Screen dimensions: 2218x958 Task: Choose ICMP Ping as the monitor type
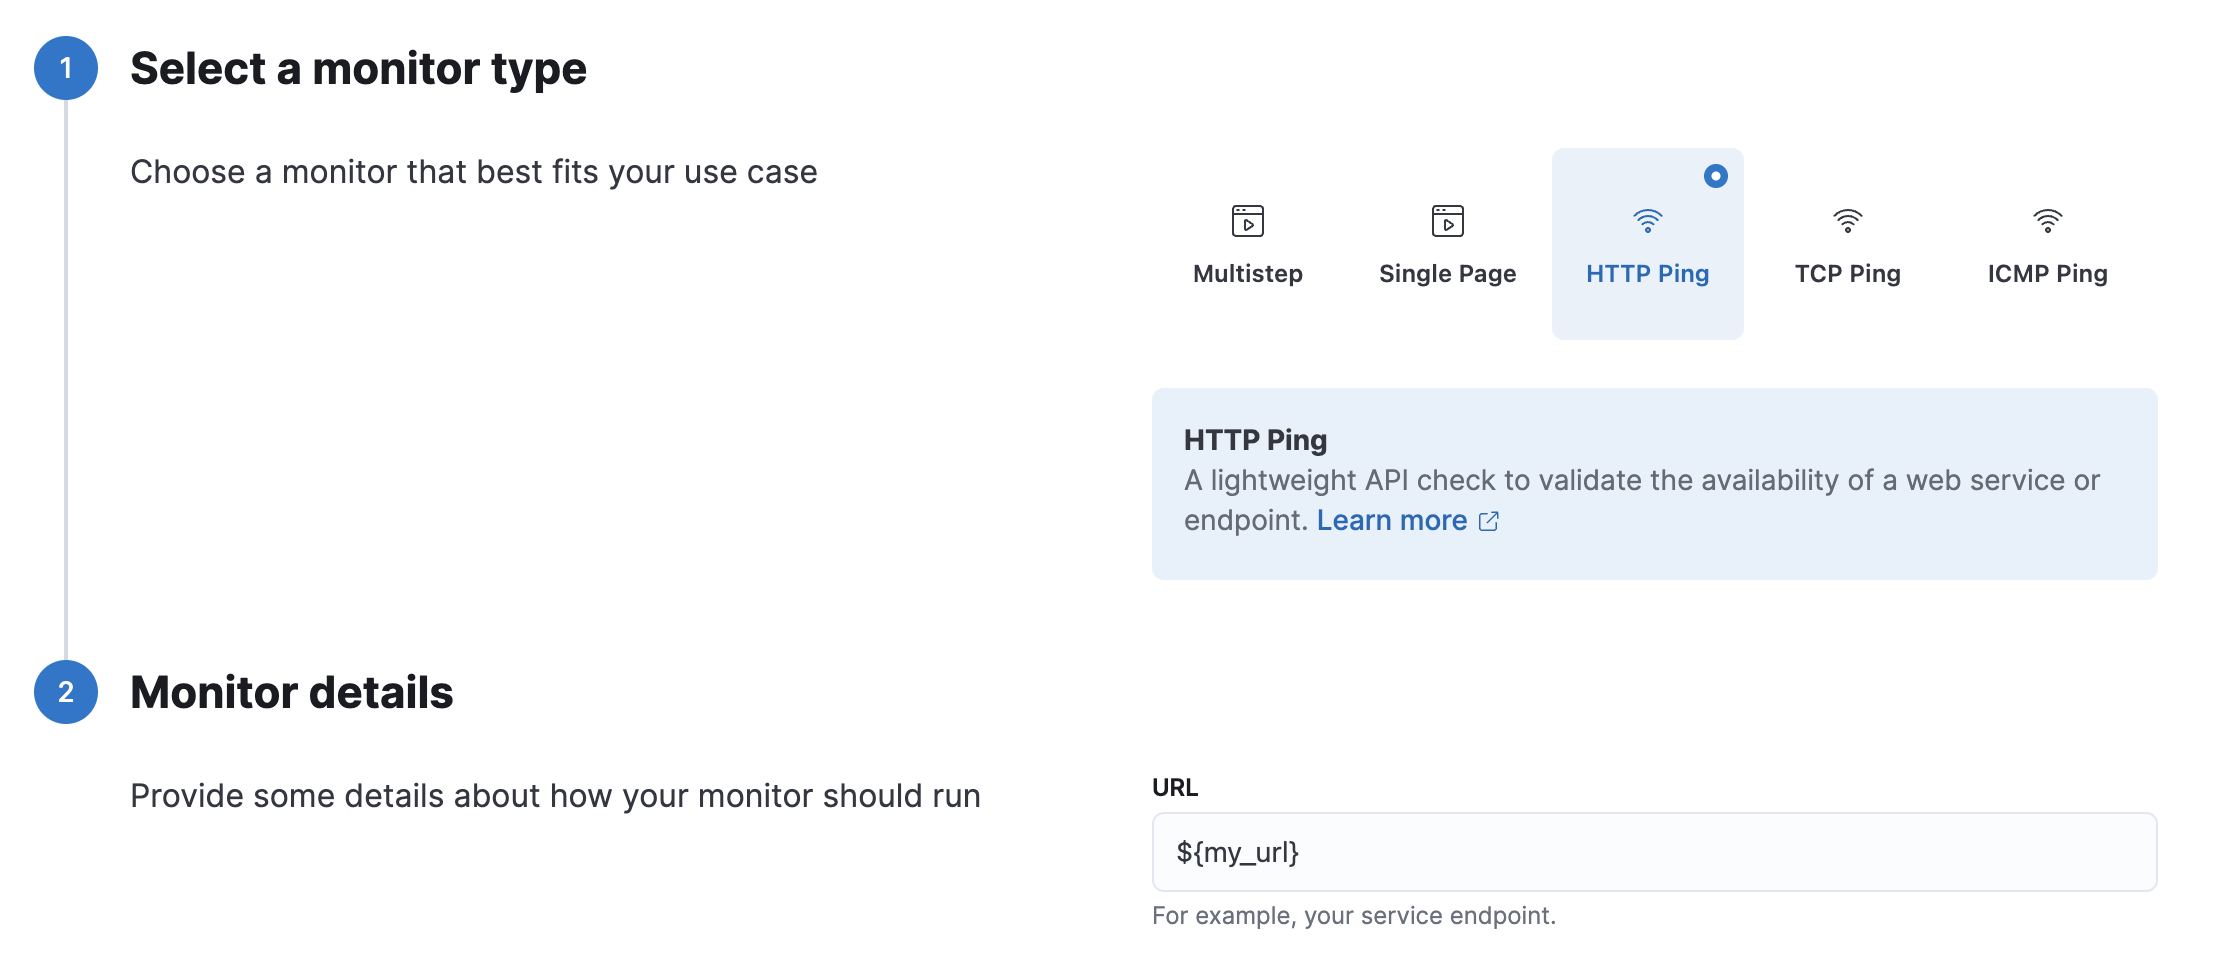pos(2046,245)
